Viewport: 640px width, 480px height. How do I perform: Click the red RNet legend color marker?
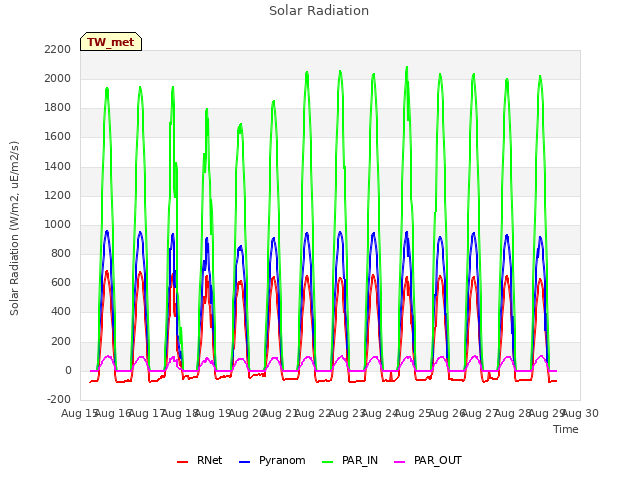click(182, 462)
